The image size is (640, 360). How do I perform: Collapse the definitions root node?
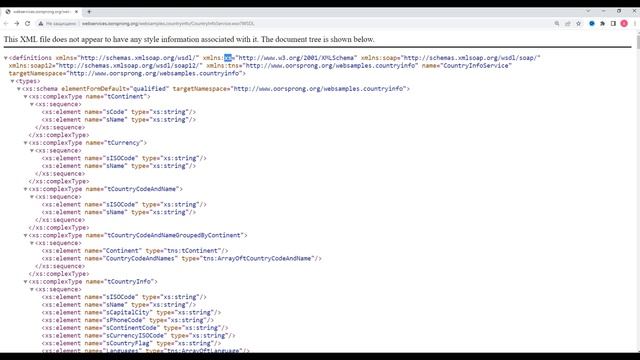[6, 58]
